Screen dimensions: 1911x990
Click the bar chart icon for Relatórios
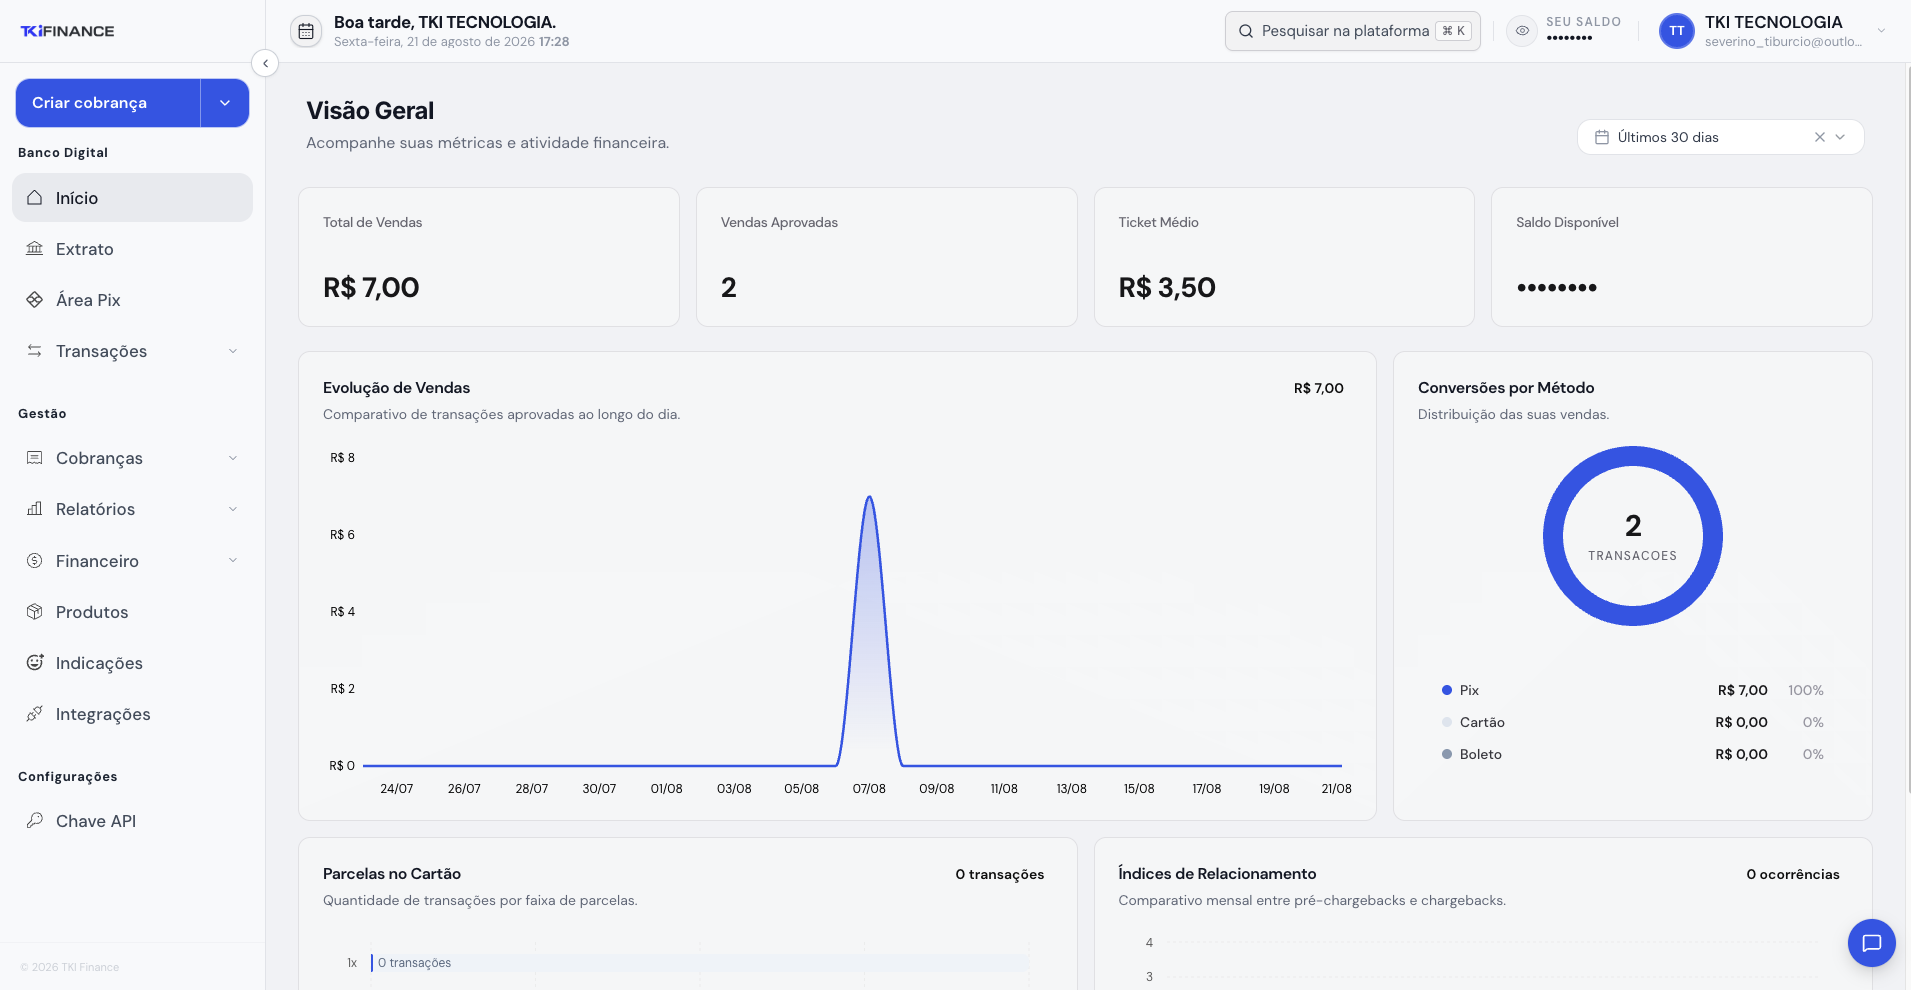(35, 509)
